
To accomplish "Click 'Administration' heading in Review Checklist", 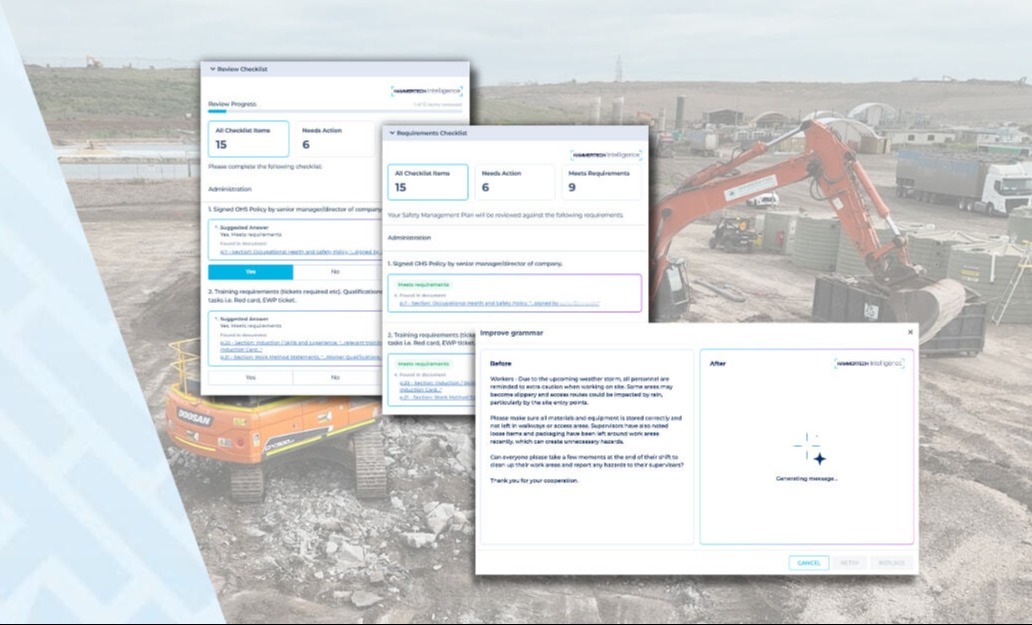I will click(230, 189).
